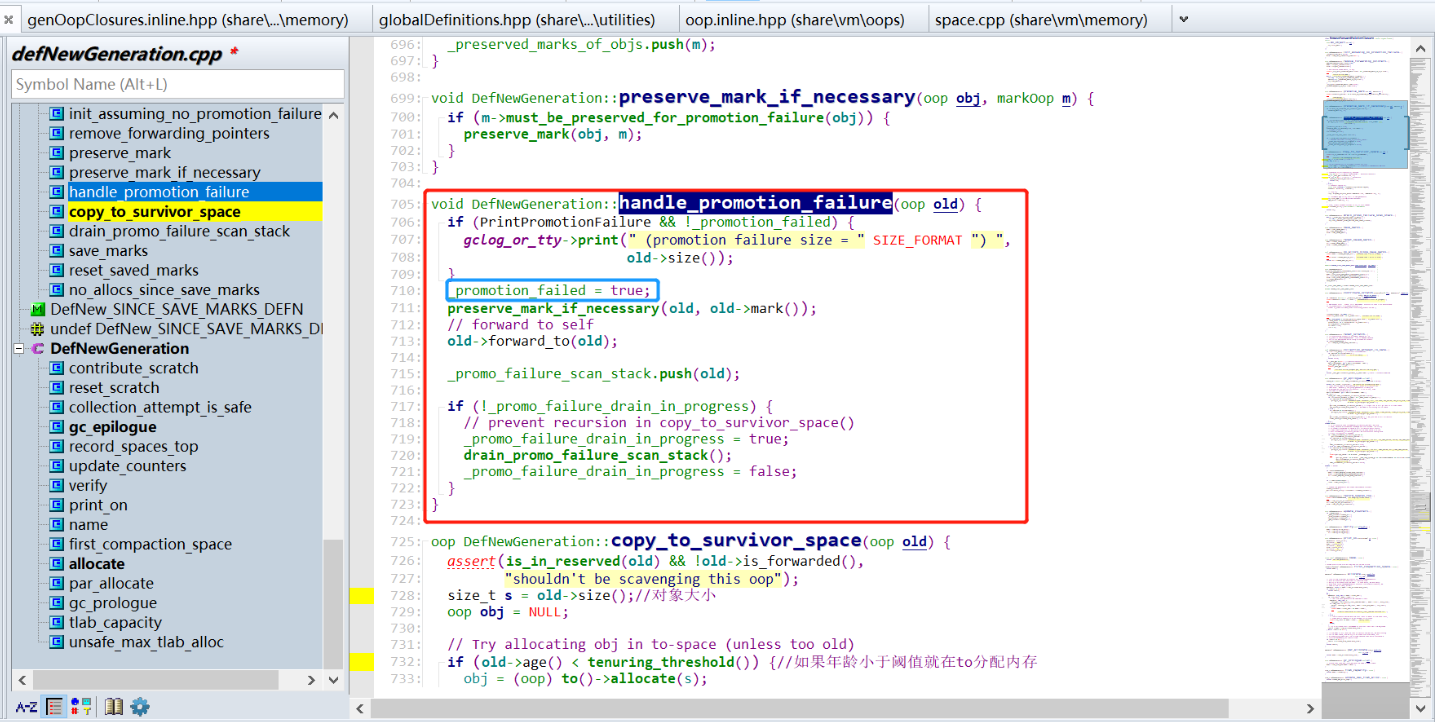Click icon beside preserve_mark entry
Image resolution: width=1438 pixels, height=722 pixels.
coord(57,153)
